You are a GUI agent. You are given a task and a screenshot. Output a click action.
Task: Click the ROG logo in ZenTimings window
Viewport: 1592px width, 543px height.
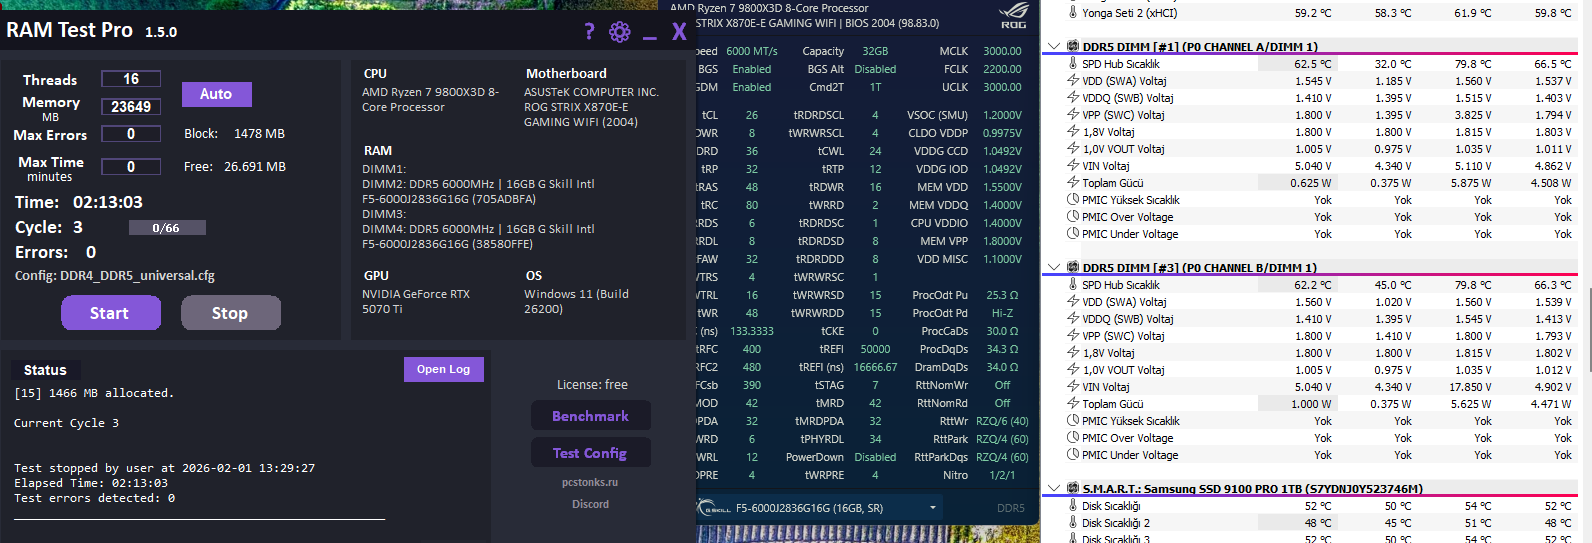(1013, 17)
